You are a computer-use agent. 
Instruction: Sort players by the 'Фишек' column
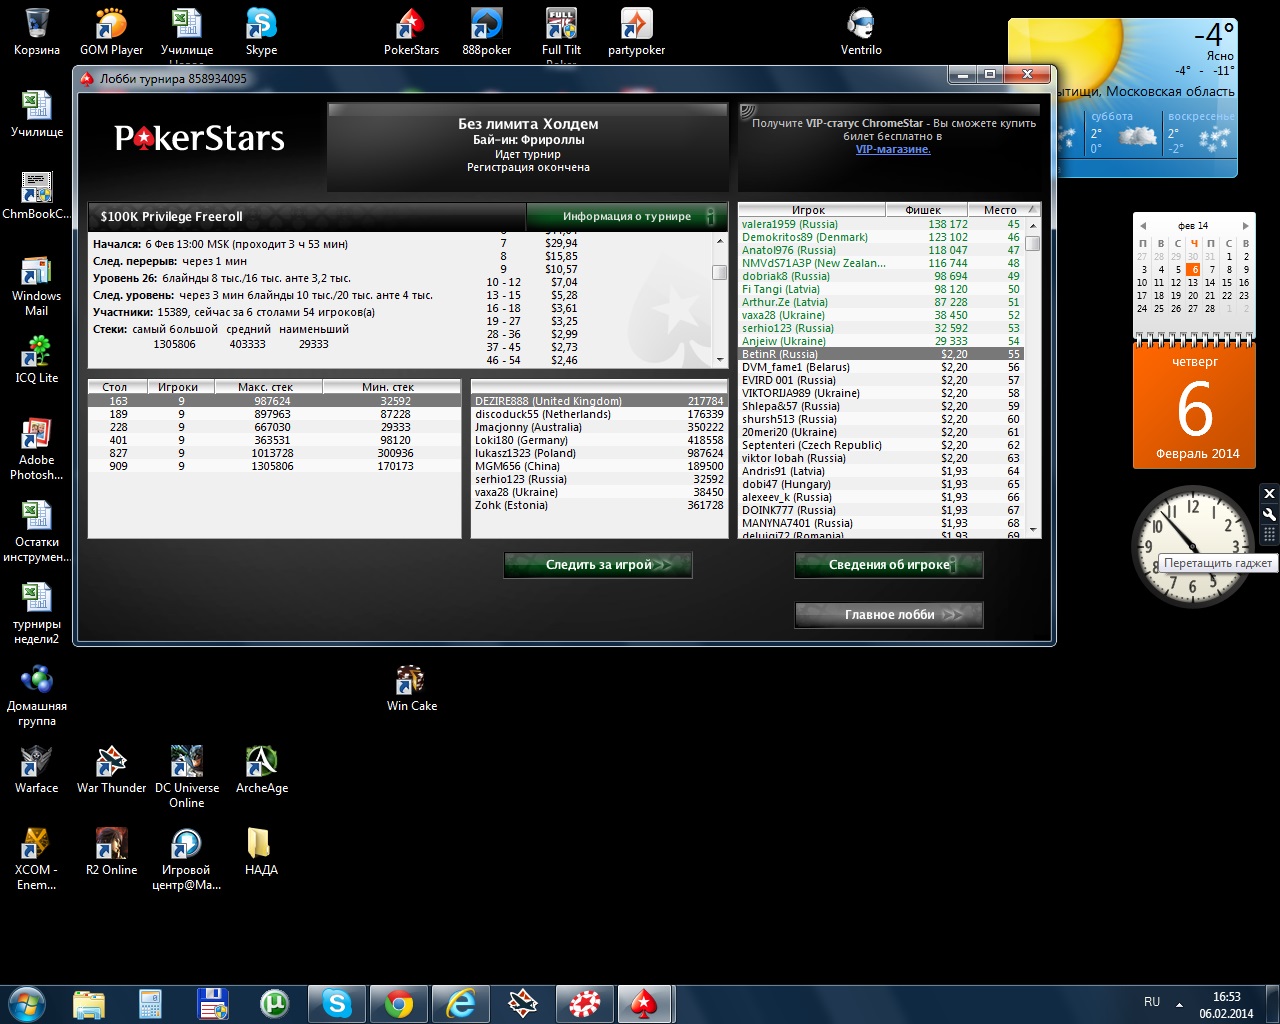coord(924,210)
